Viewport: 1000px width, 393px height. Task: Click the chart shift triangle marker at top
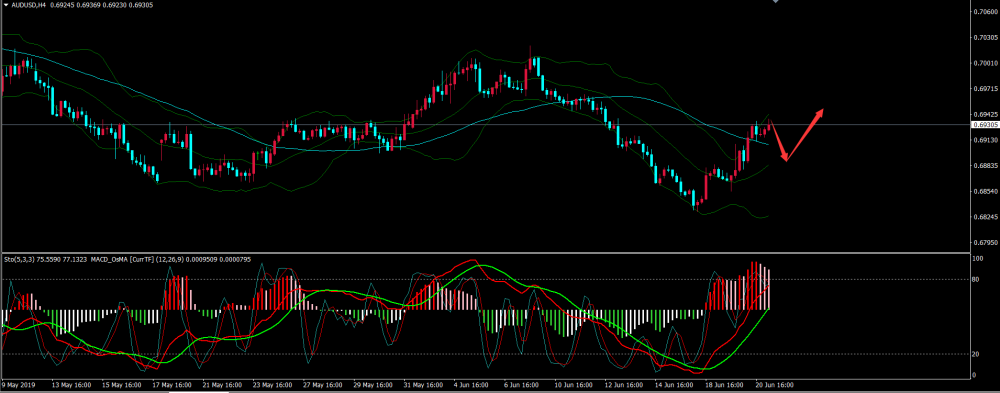pos(776,2)
